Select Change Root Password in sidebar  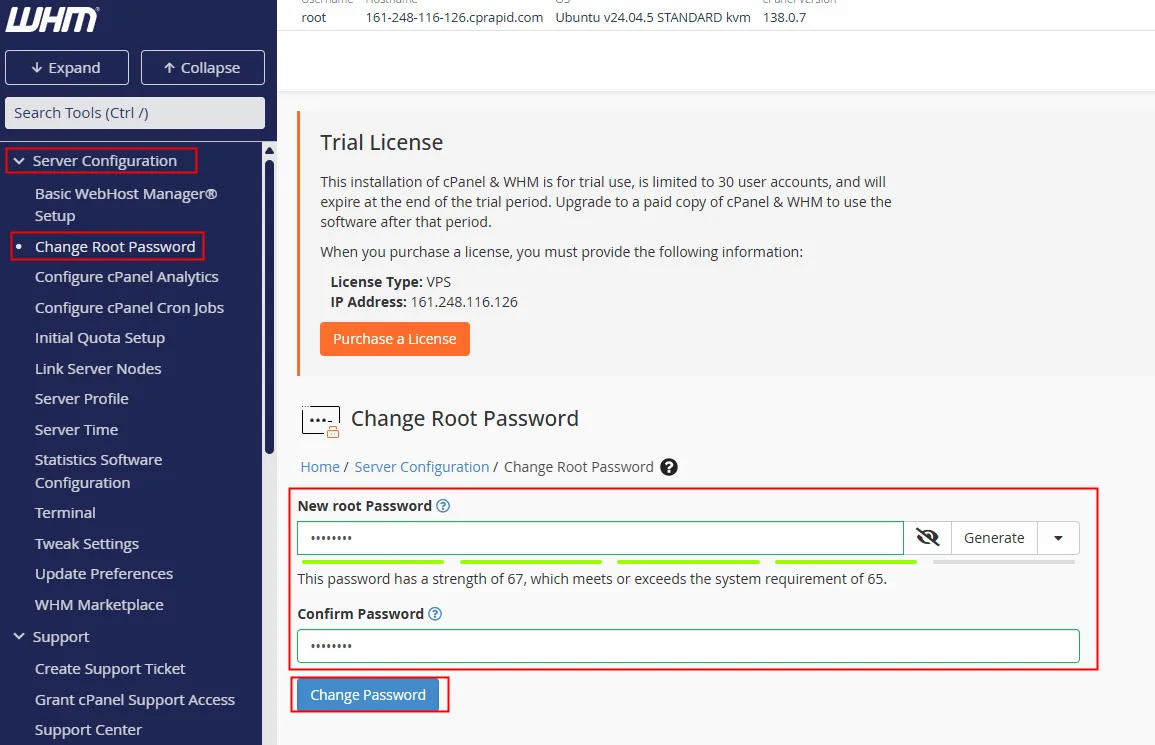[x=115, y=247]
